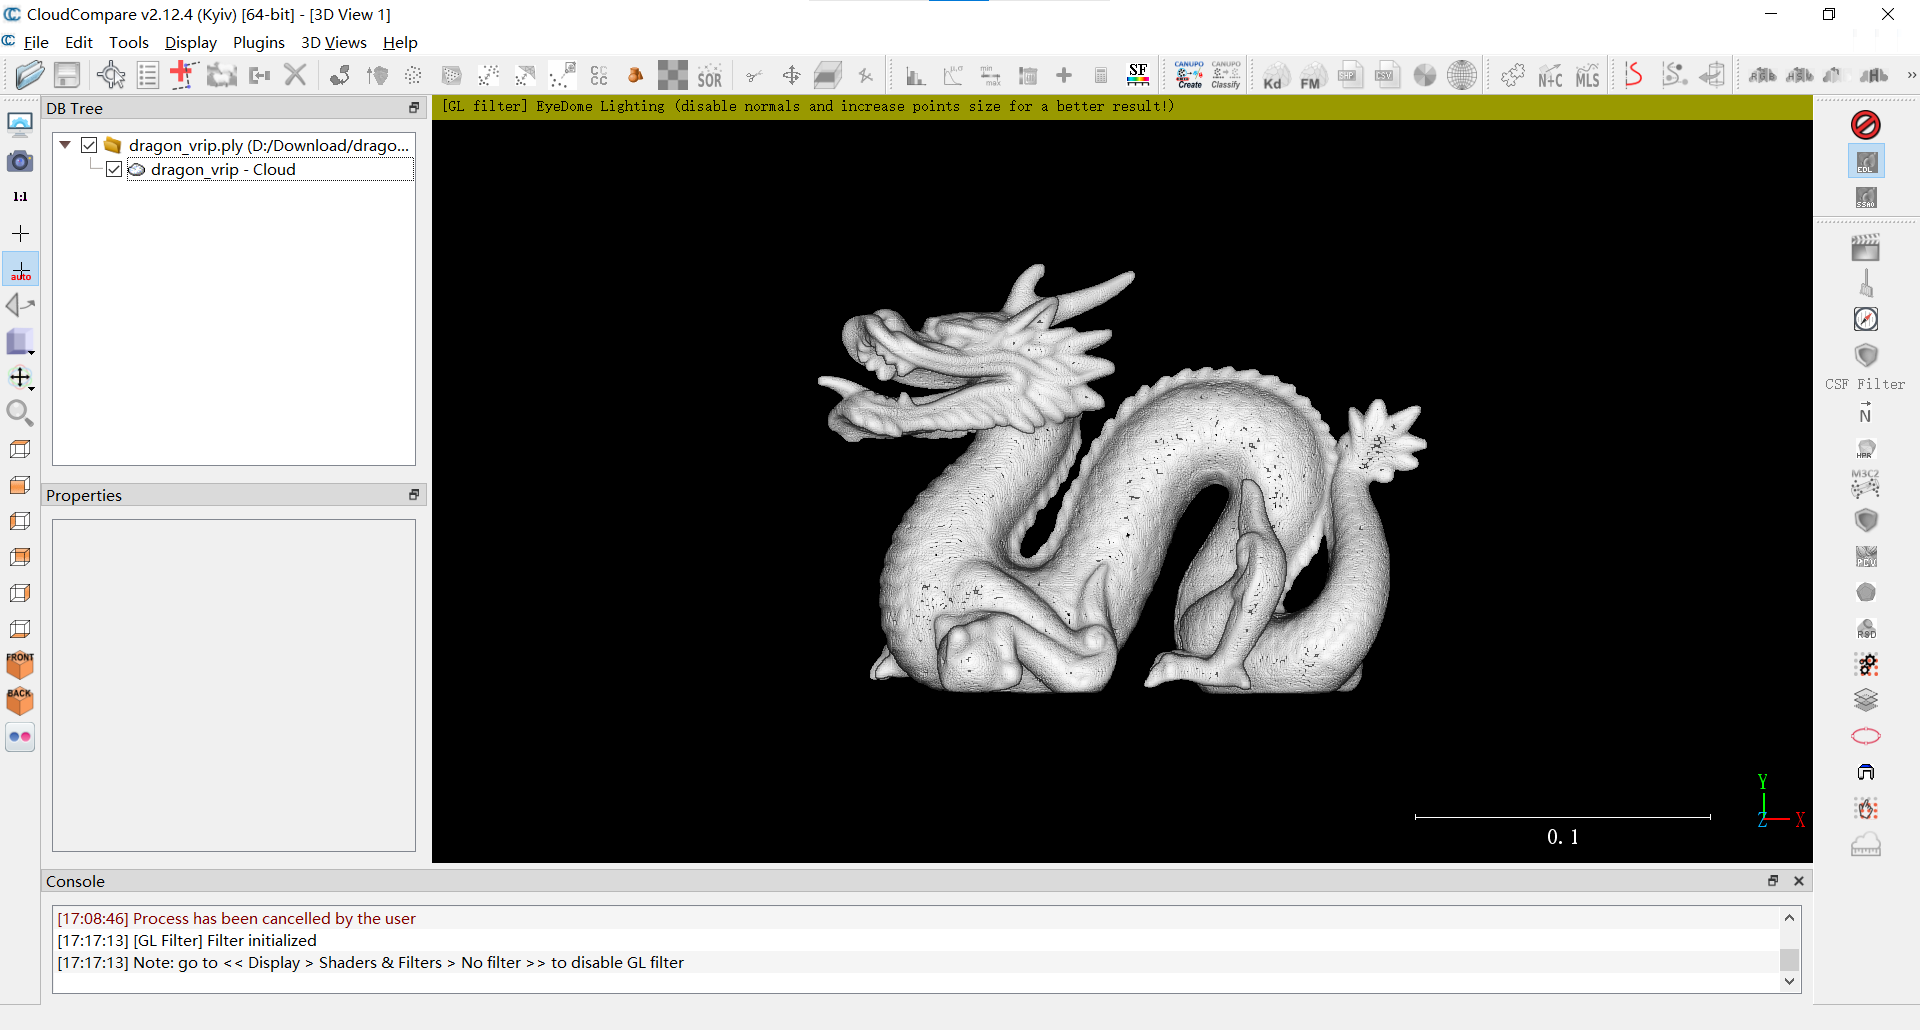Image resolution: width=1920 pixels, height=1030 pixels.
Task: Click the SOR filter toolbar icon
Action: coord(710,77)
